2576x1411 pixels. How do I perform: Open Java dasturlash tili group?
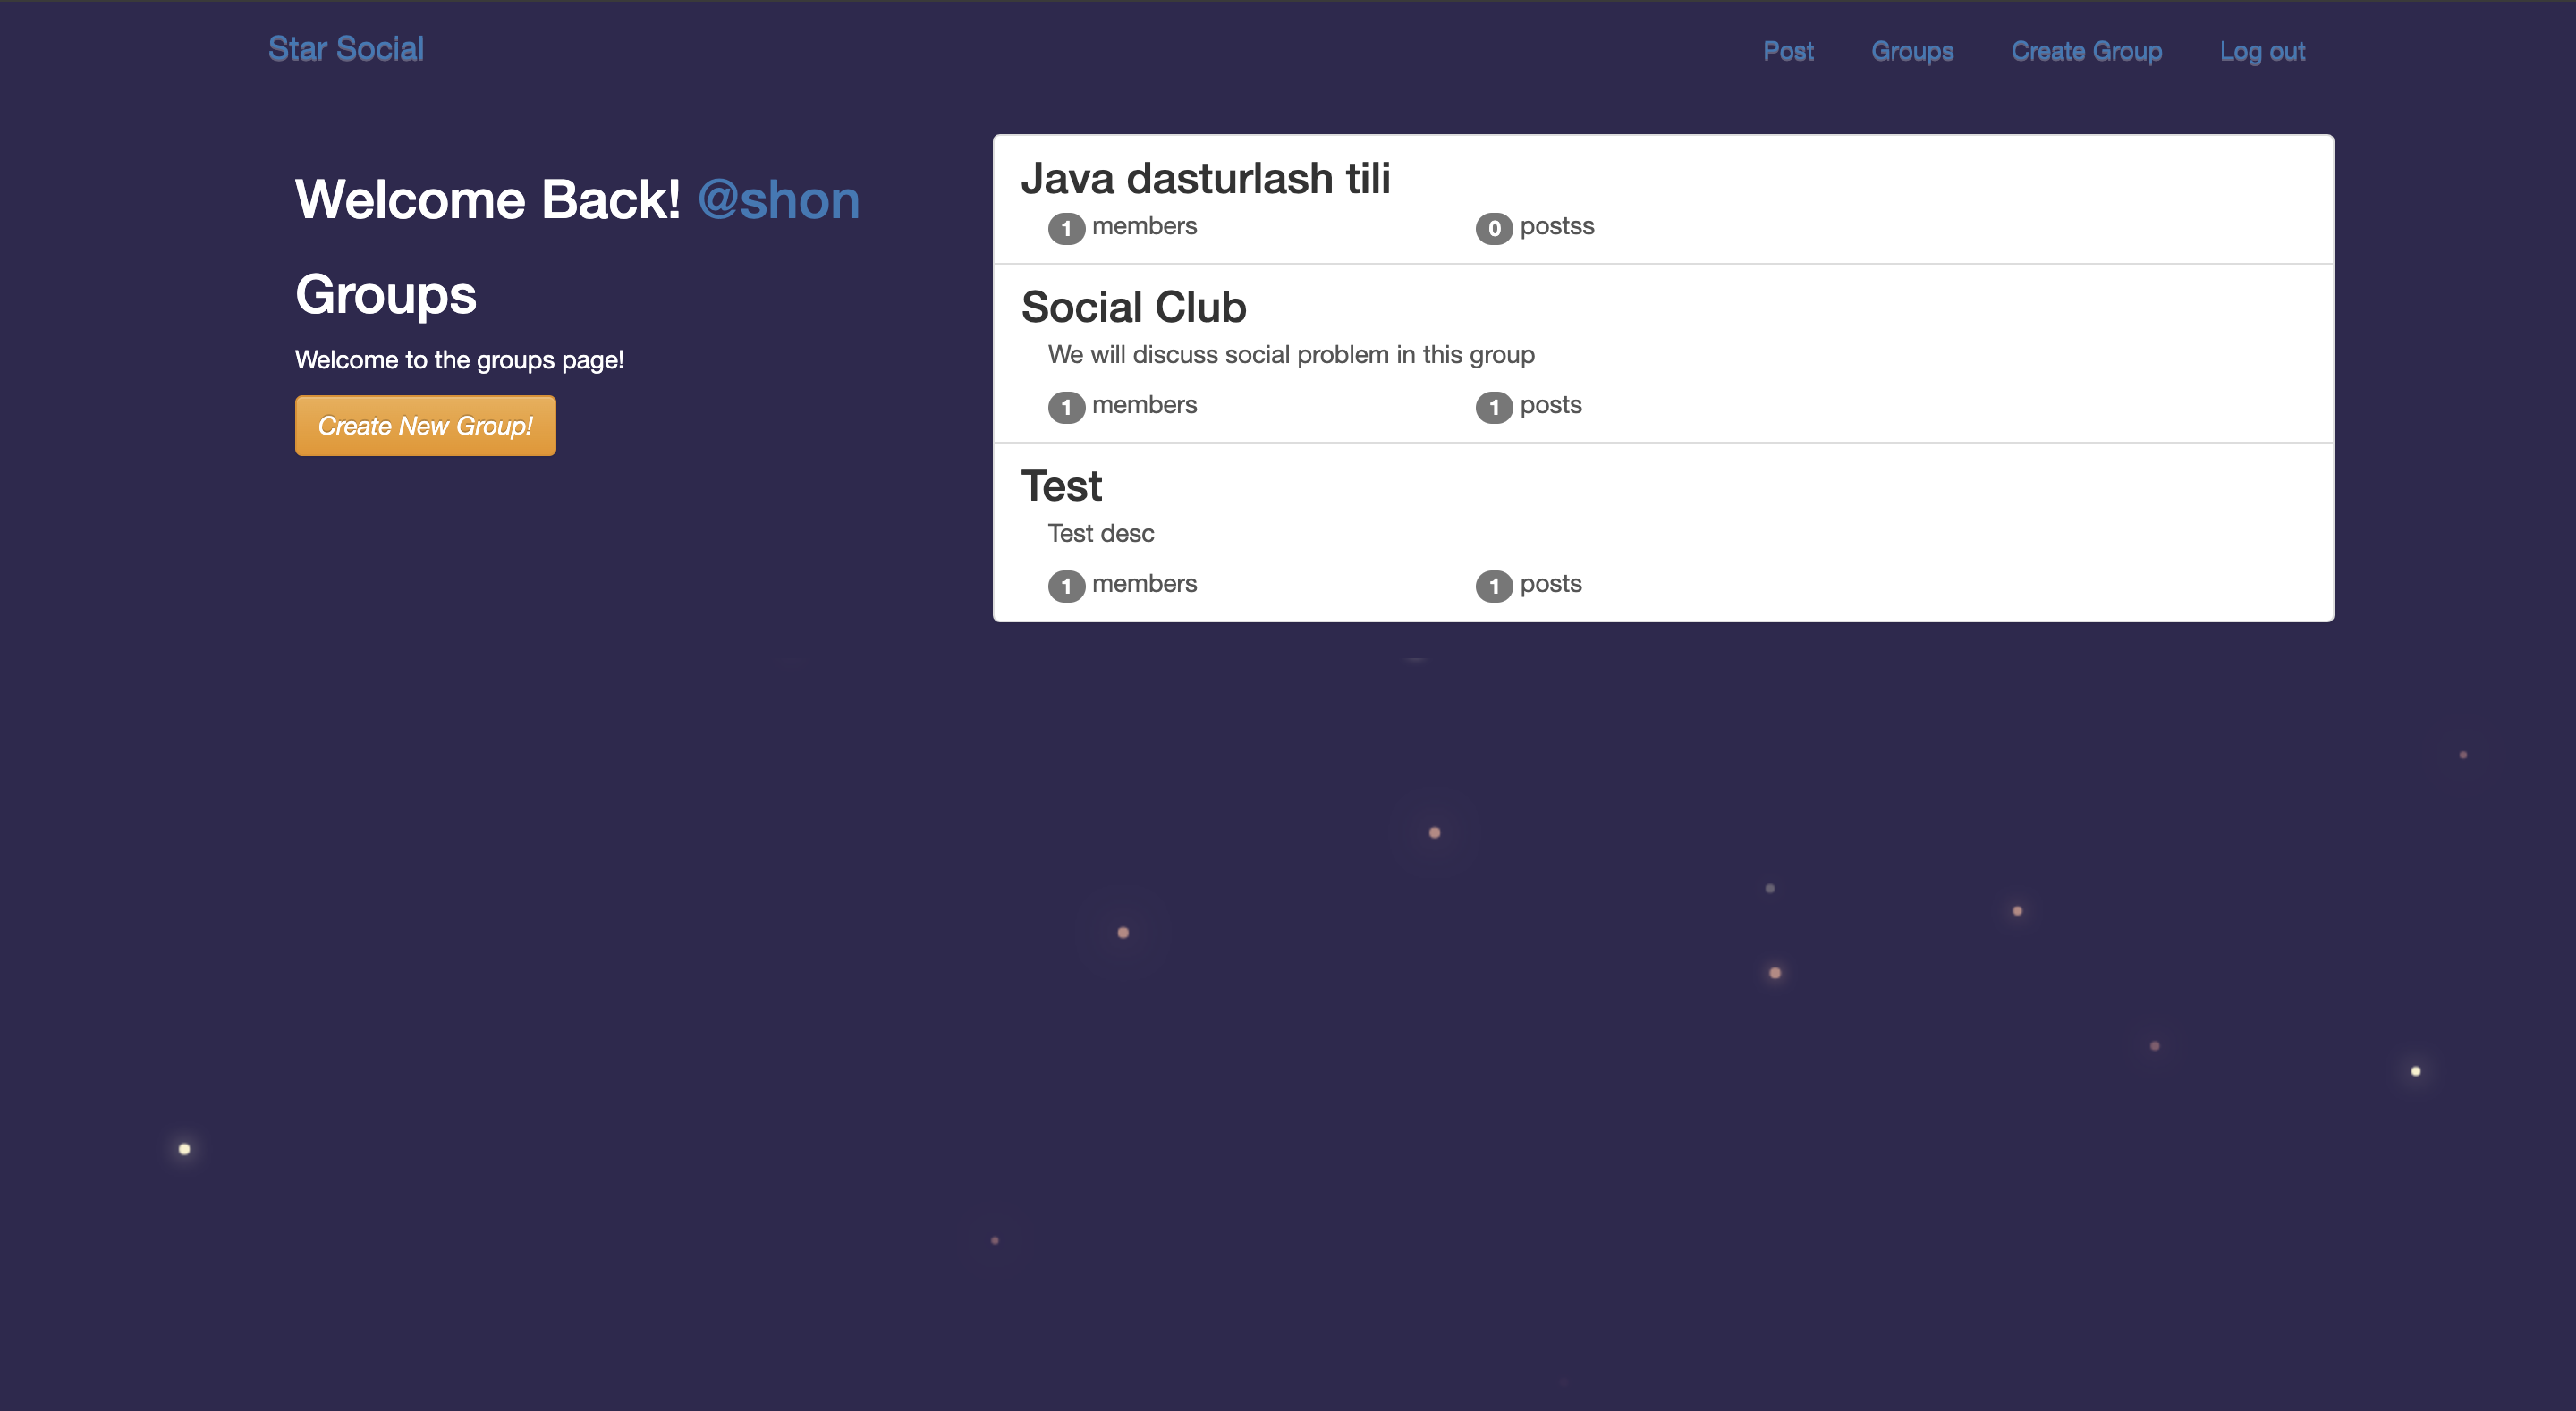coord(1204,179)
